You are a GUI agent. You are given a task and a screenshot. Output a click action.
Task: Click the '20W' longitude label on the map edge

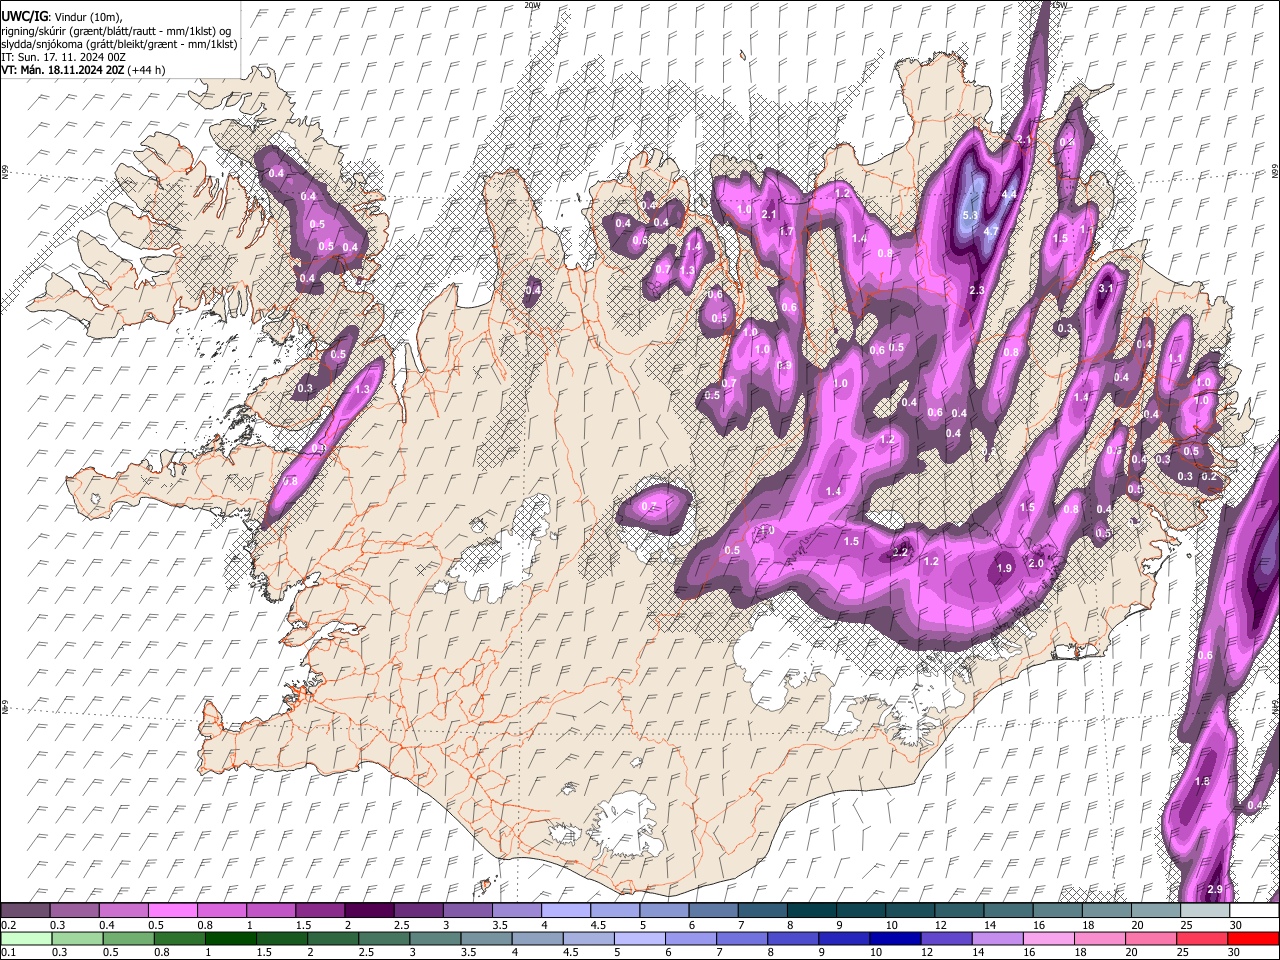click(x=531, y=5)
